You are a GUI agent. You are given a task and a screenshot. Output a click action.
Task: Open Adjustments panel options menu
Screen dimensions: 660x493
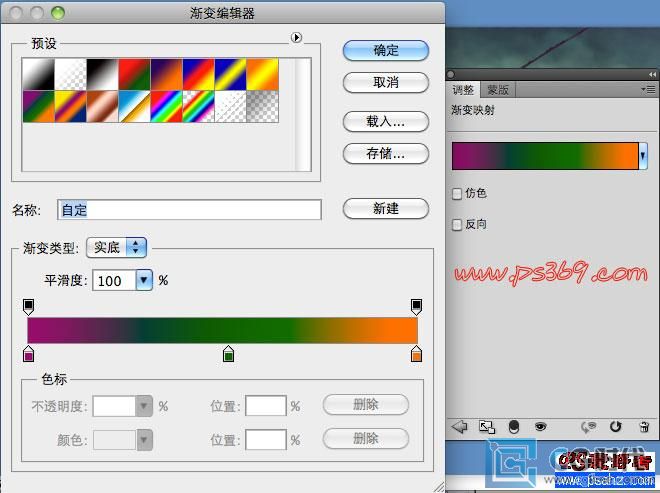pyautogui.click(x=650, y=89)
